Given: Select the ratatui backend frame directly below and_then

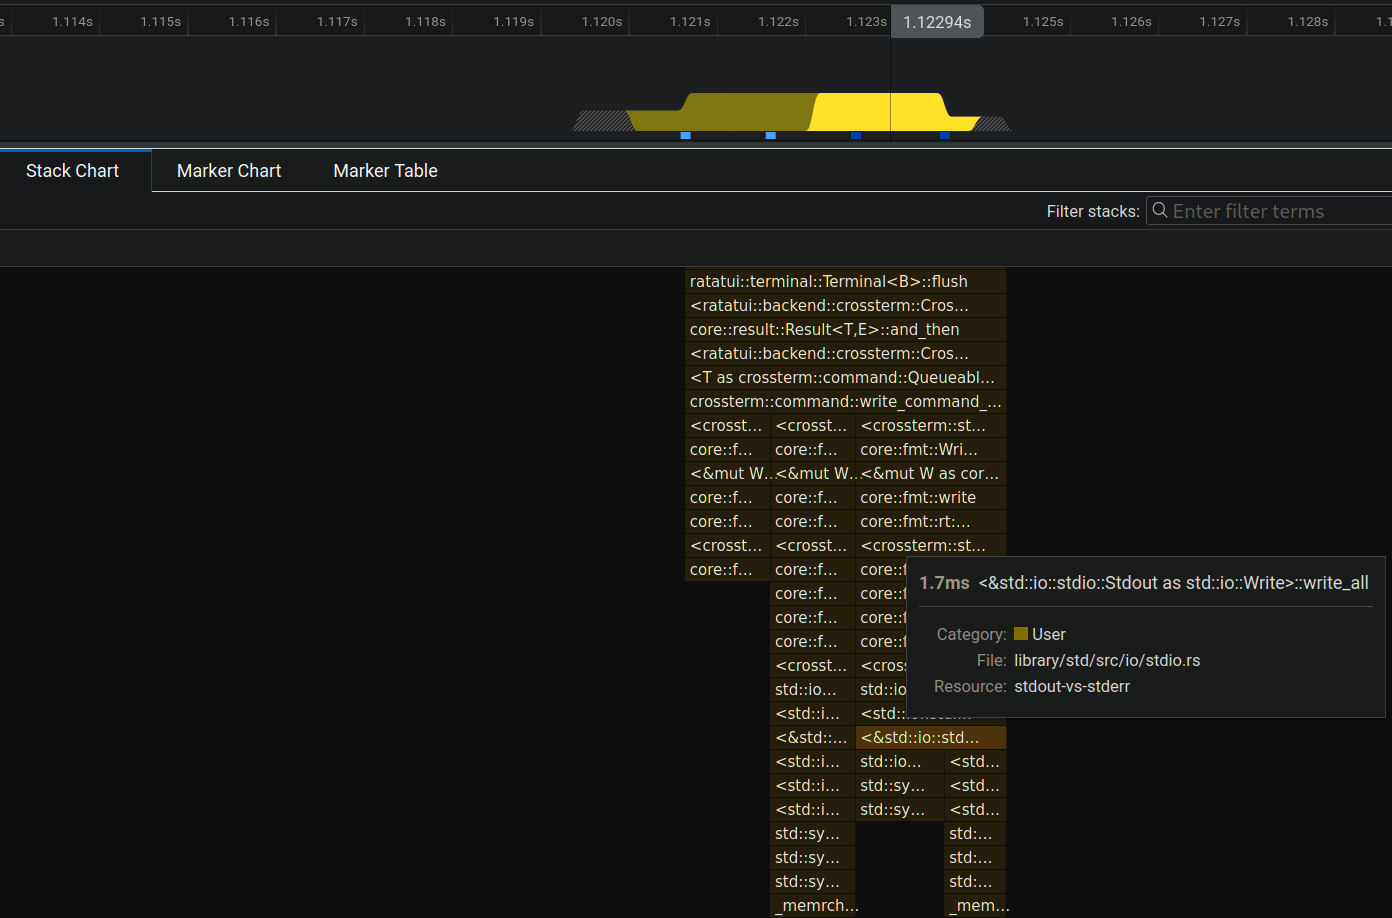Looking at the screenshot, I should coord(846,353).
